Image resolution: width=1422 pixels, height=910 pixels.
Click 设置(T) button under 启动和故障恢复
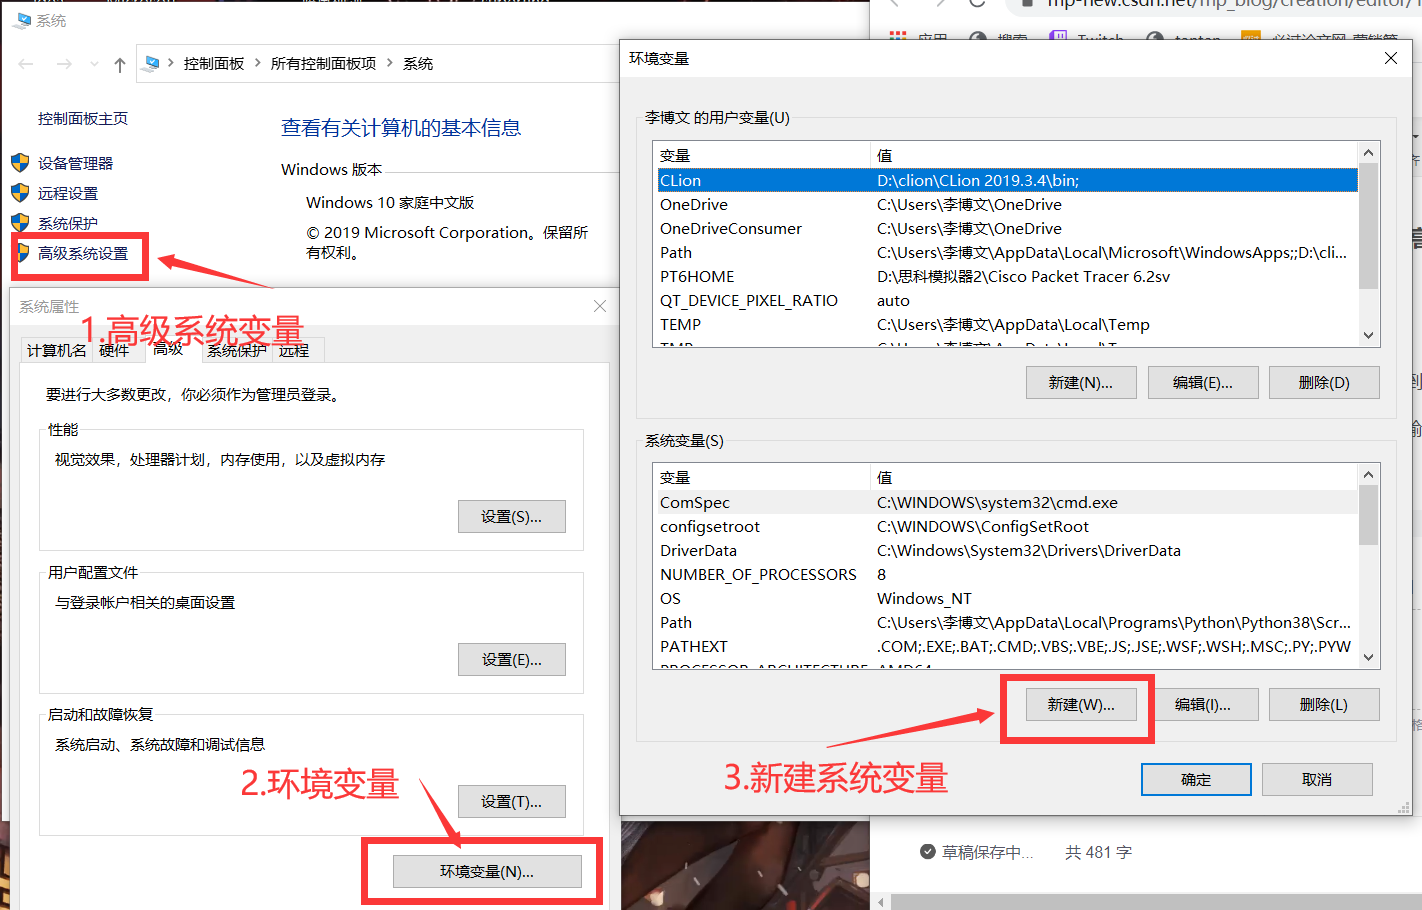click(x=511, y=802)
